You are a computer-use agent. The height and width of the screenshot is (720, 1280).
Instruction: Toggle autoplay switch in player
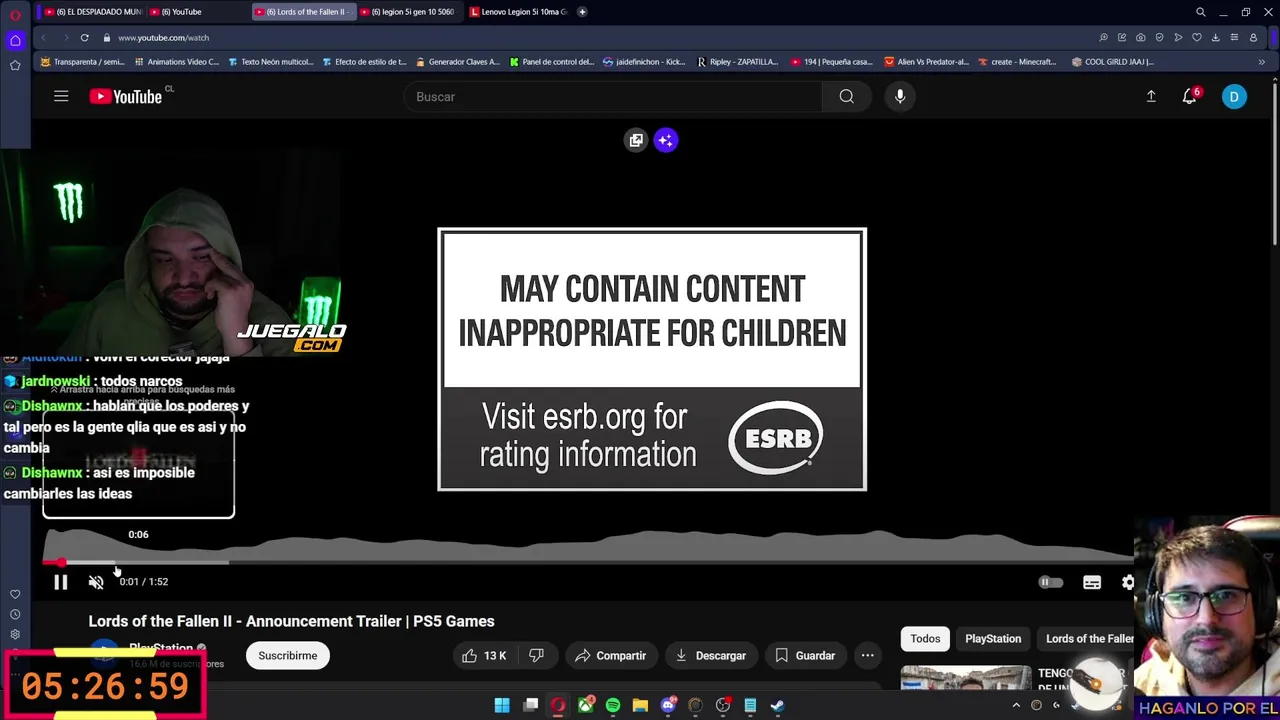pos(1050,582)
